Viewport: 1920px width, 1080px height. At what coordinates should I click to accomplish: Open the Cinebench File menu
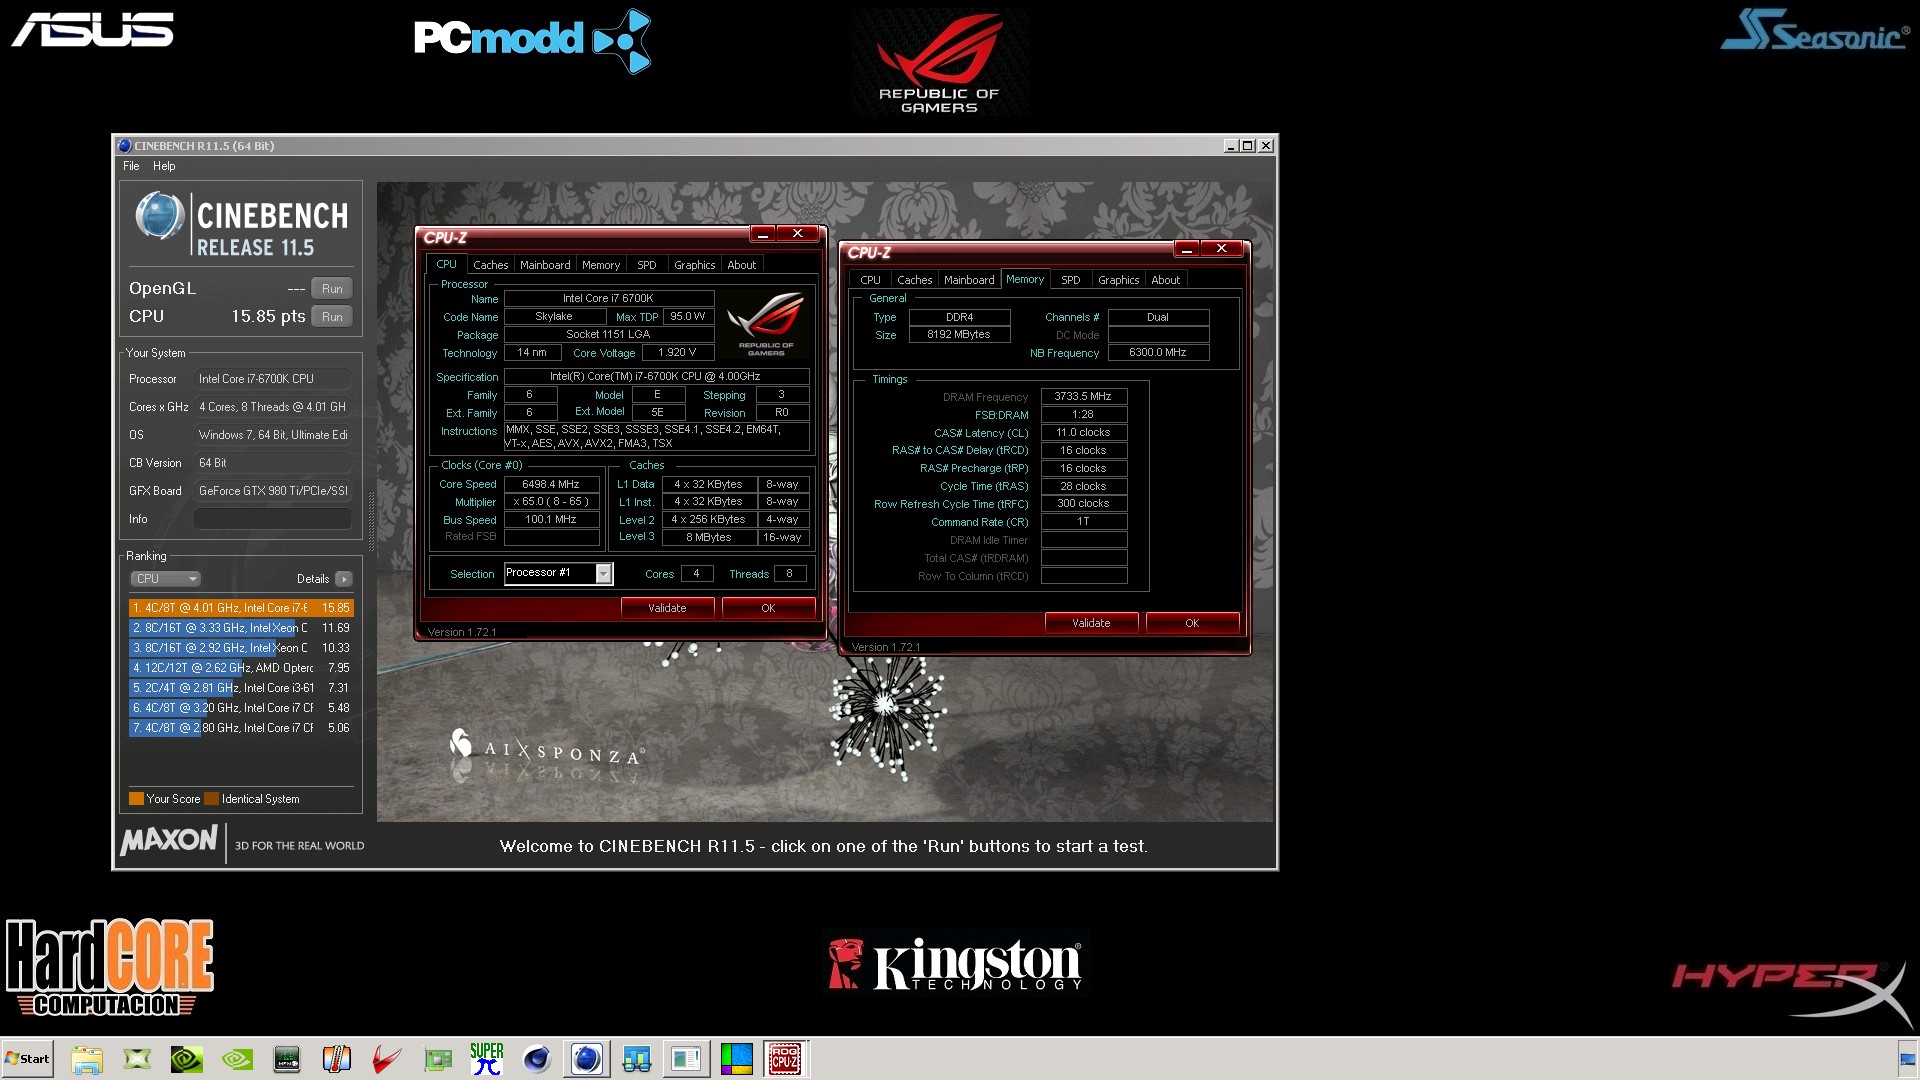131,166
